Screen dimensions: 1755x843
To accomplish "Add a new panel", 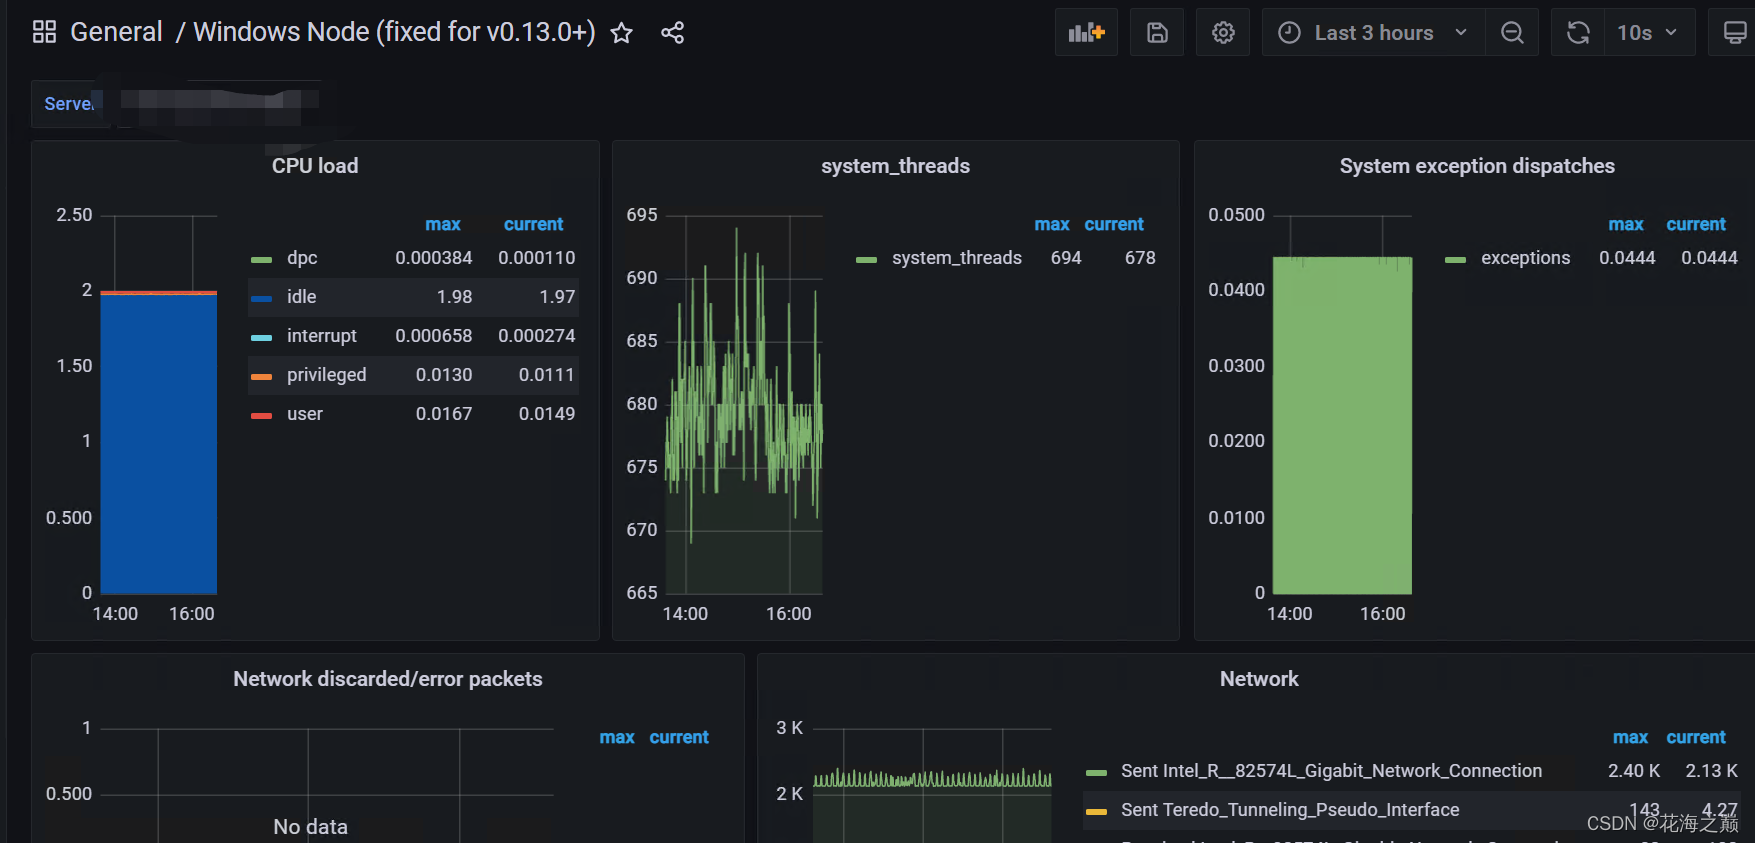I will pos(1086,33).
